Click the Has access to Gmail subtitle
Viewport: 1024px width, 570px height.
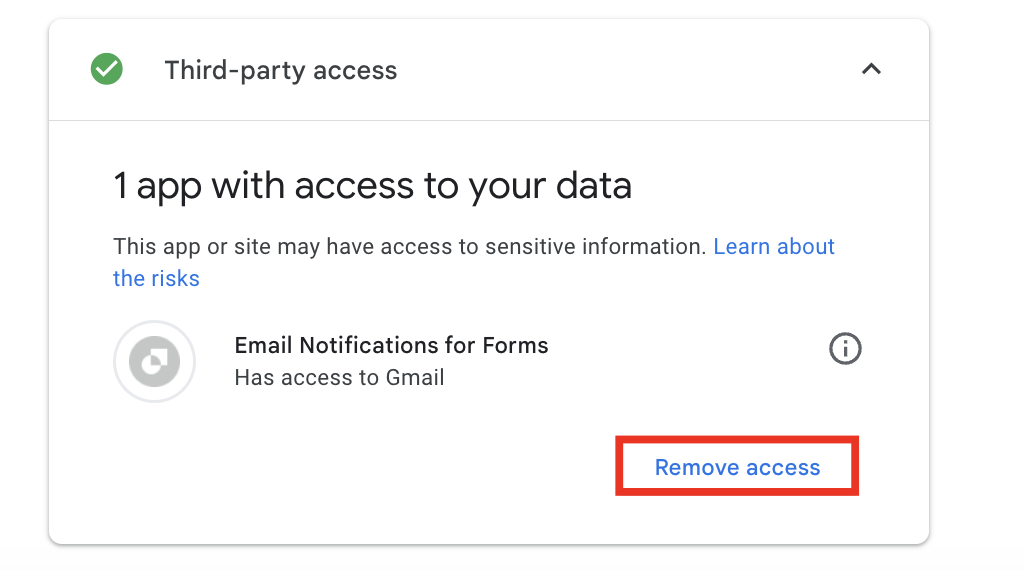click(339, 378)
